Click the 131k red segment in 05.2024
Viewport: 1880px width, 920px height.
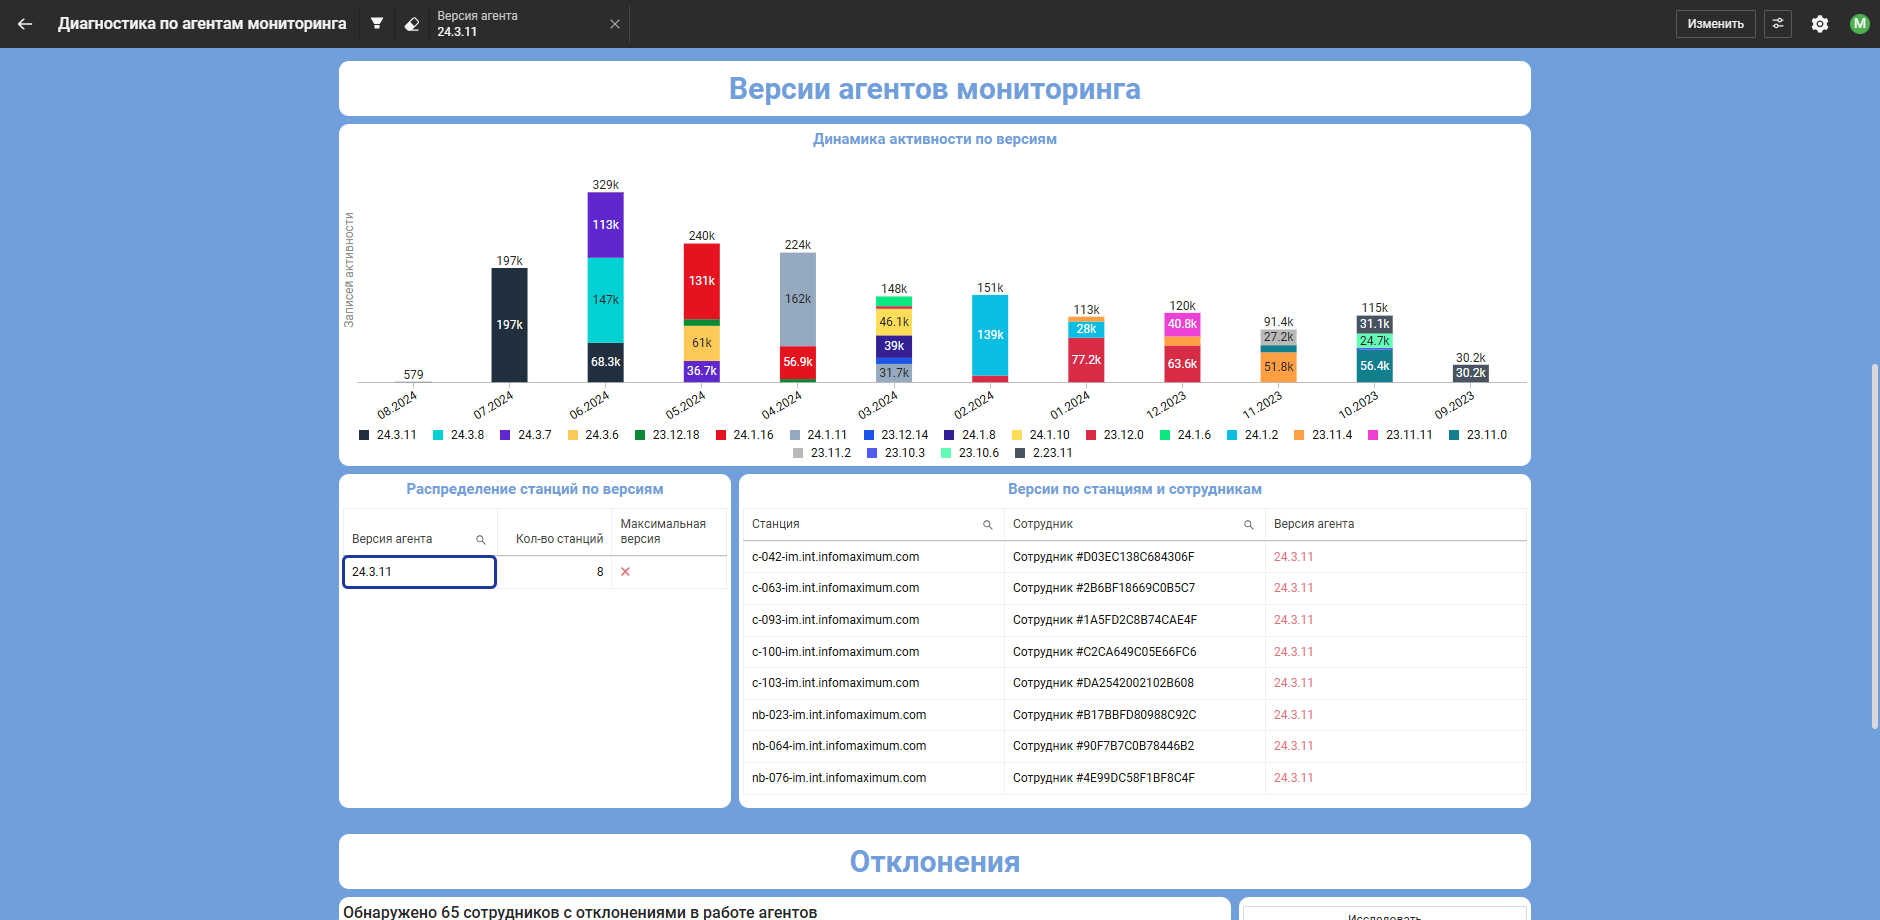[702, 281]
